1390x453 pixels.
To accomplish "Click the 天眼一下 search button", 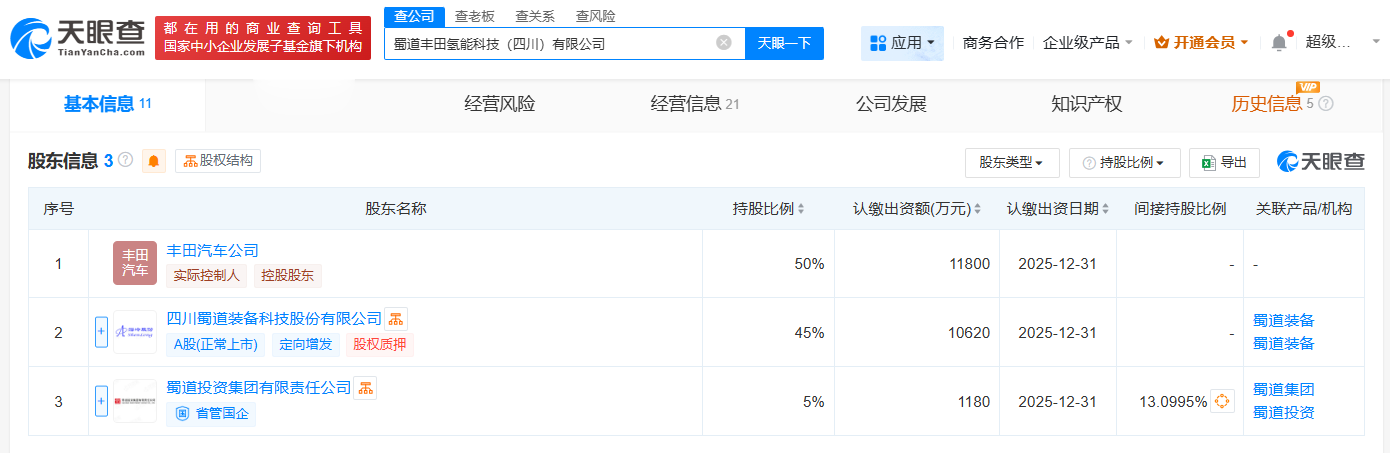I will point(784,43).
